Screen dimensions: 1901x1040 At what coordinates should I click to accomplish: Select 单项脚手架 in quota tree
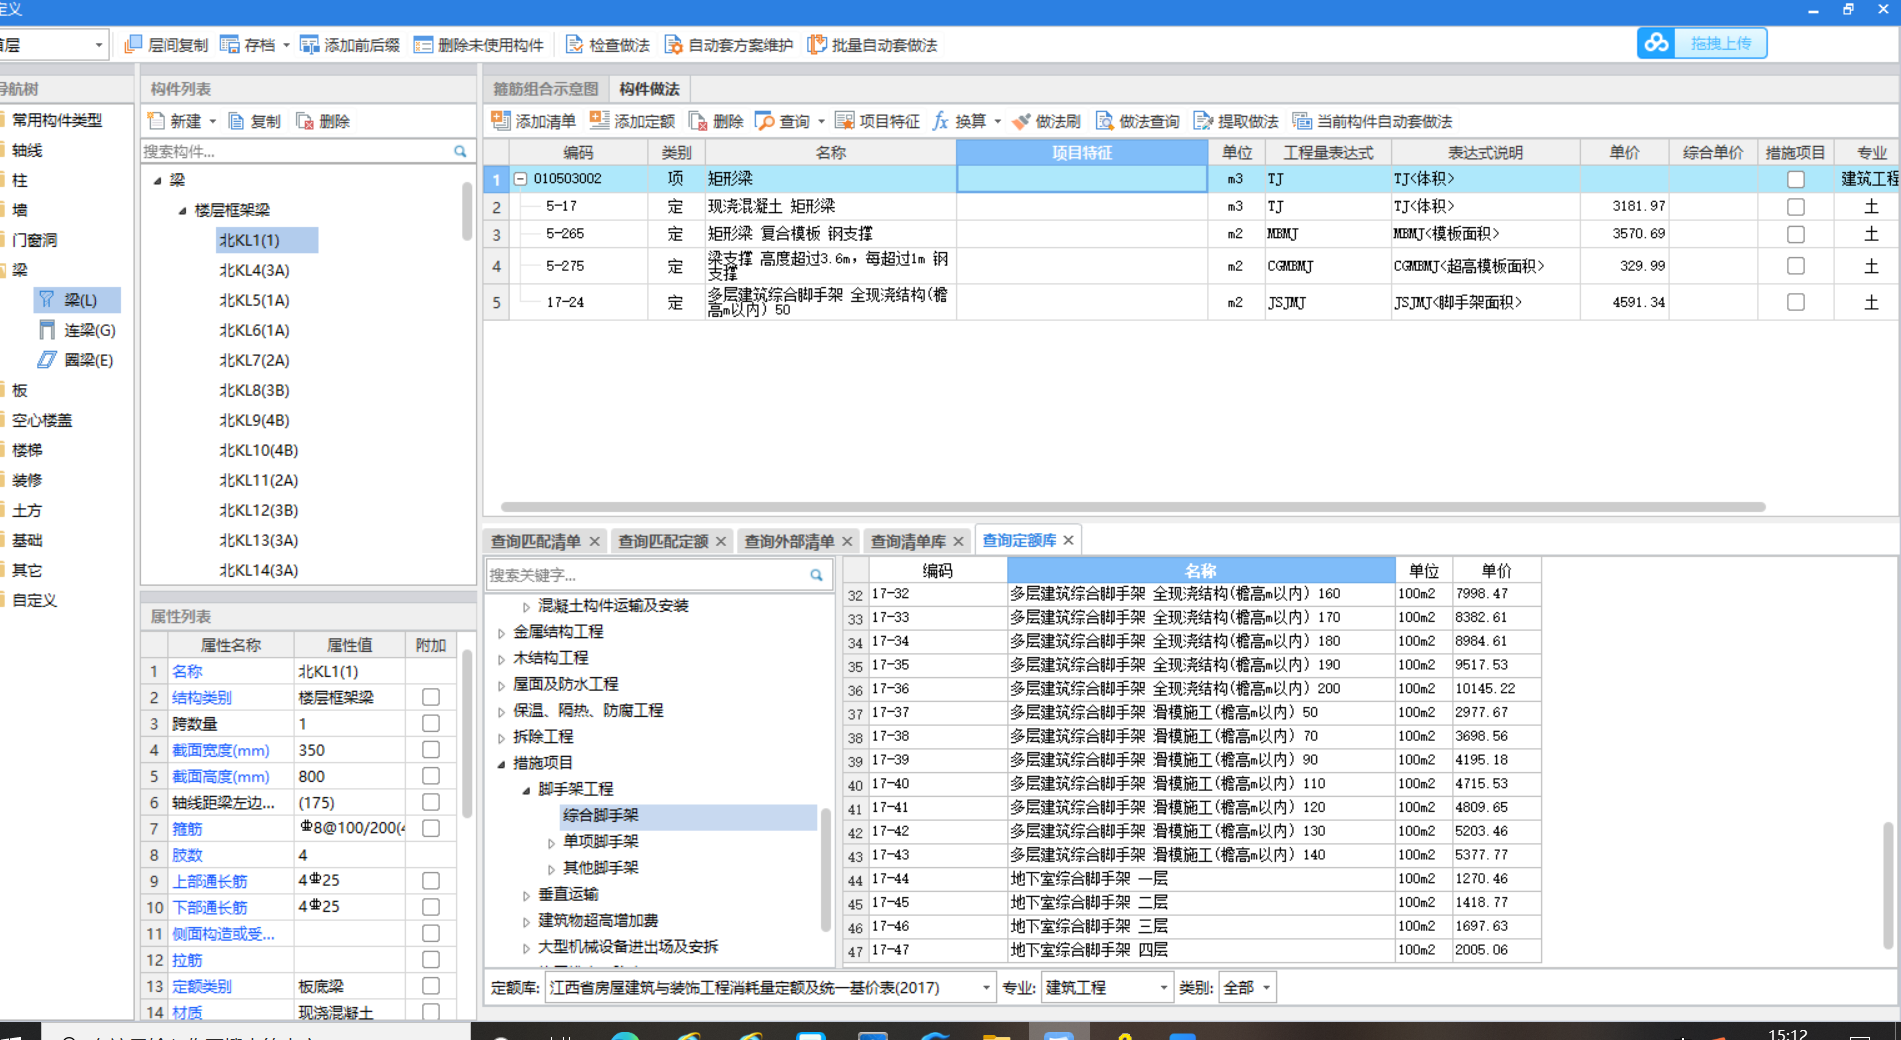(600, 842)
